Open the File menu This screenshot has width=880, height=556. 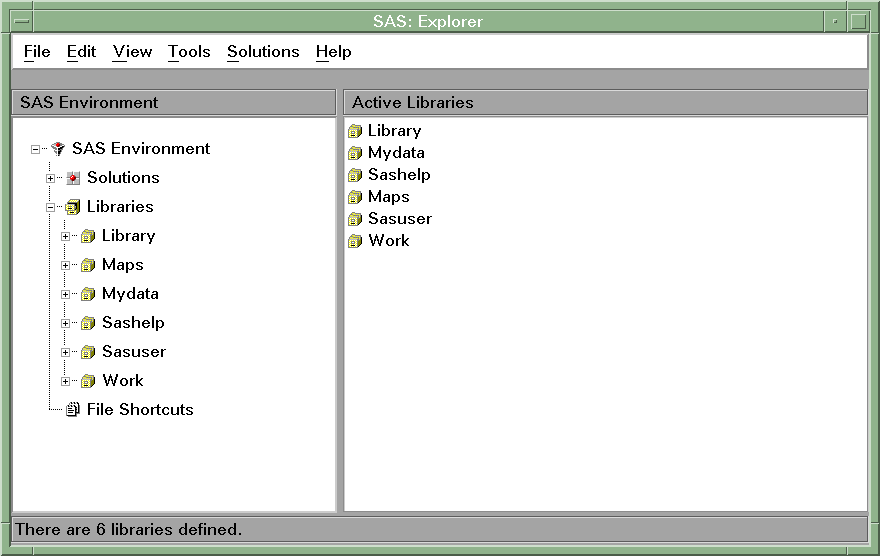[x=37, y=52]
